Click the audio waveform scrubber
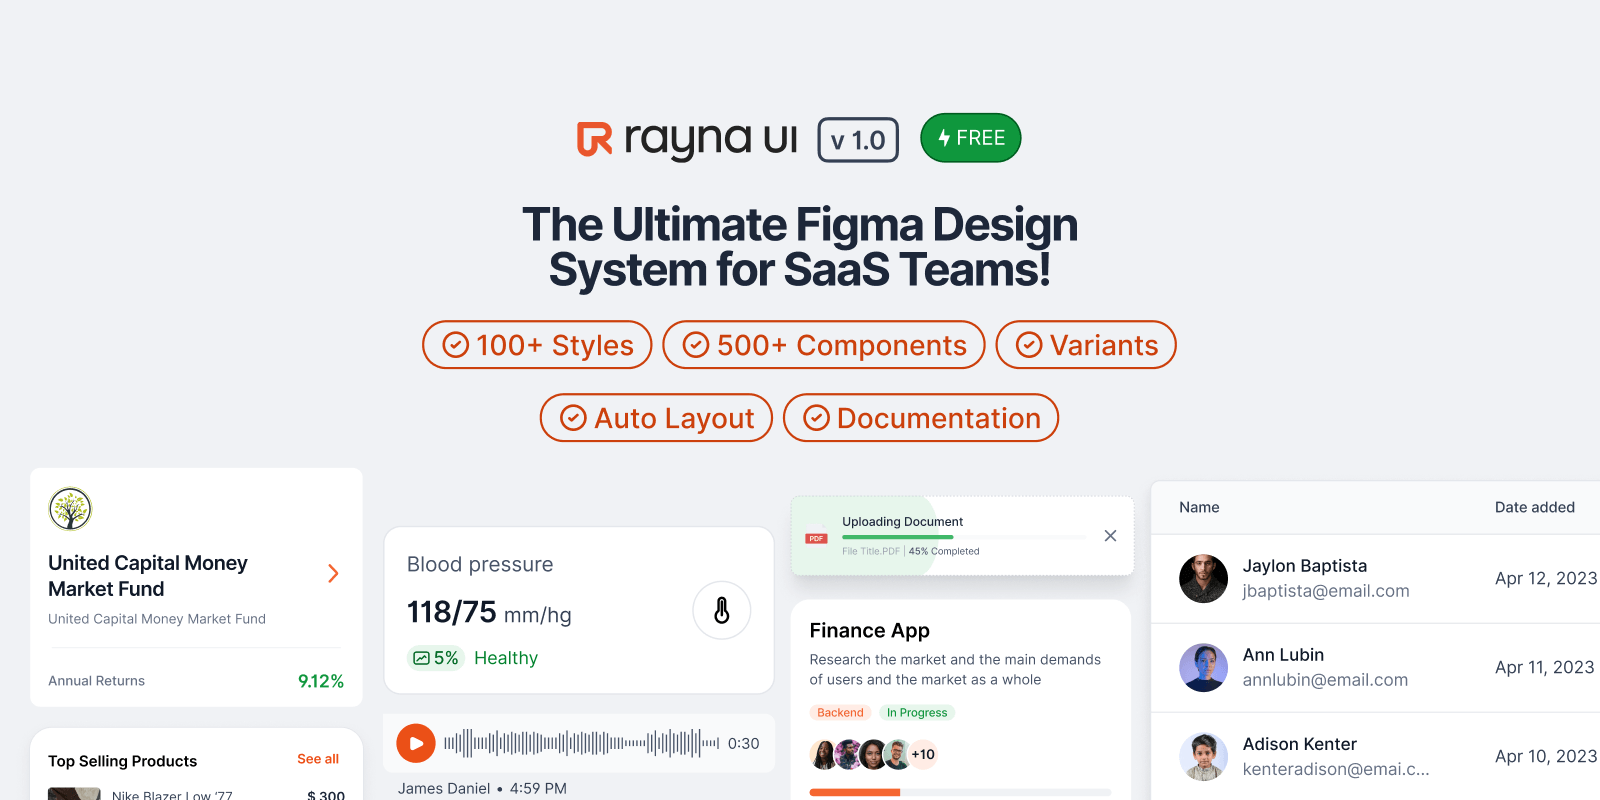Image resolution: width=1600 pixels, height=800 pixels. tap(581, 743)
